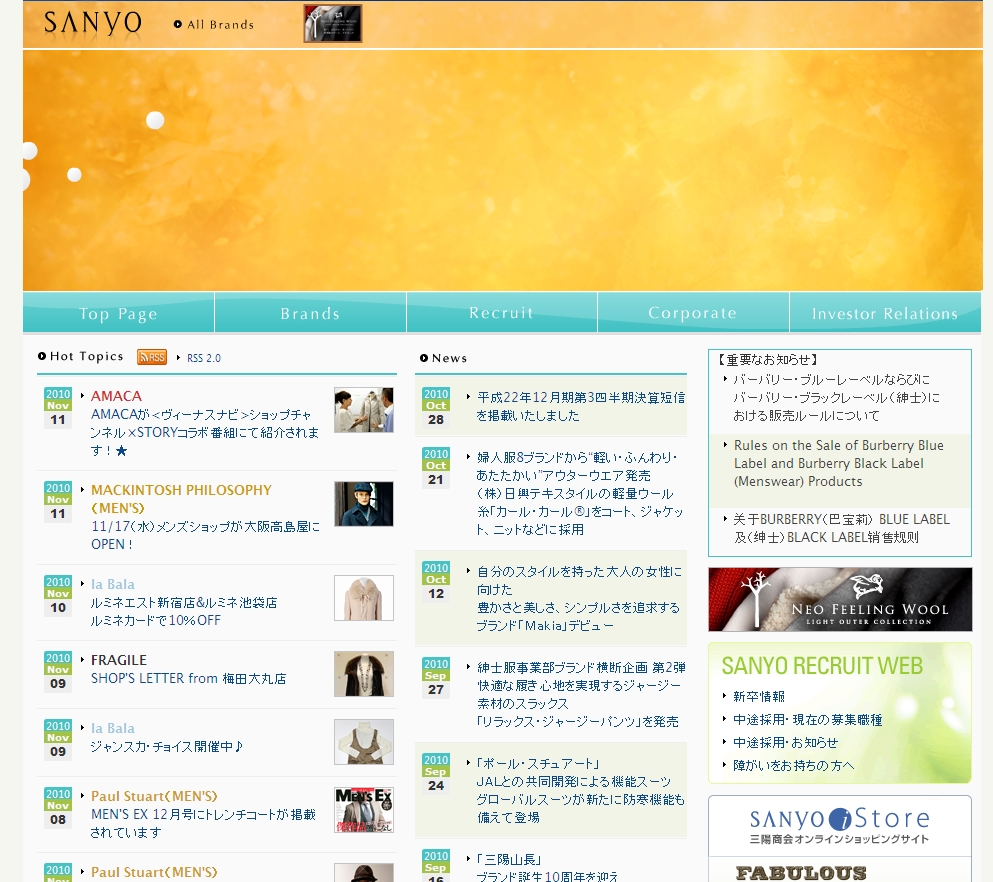Open la Bala Nov 10 topic title
Screen dimensions: 993x882
(x=113, y=584)
